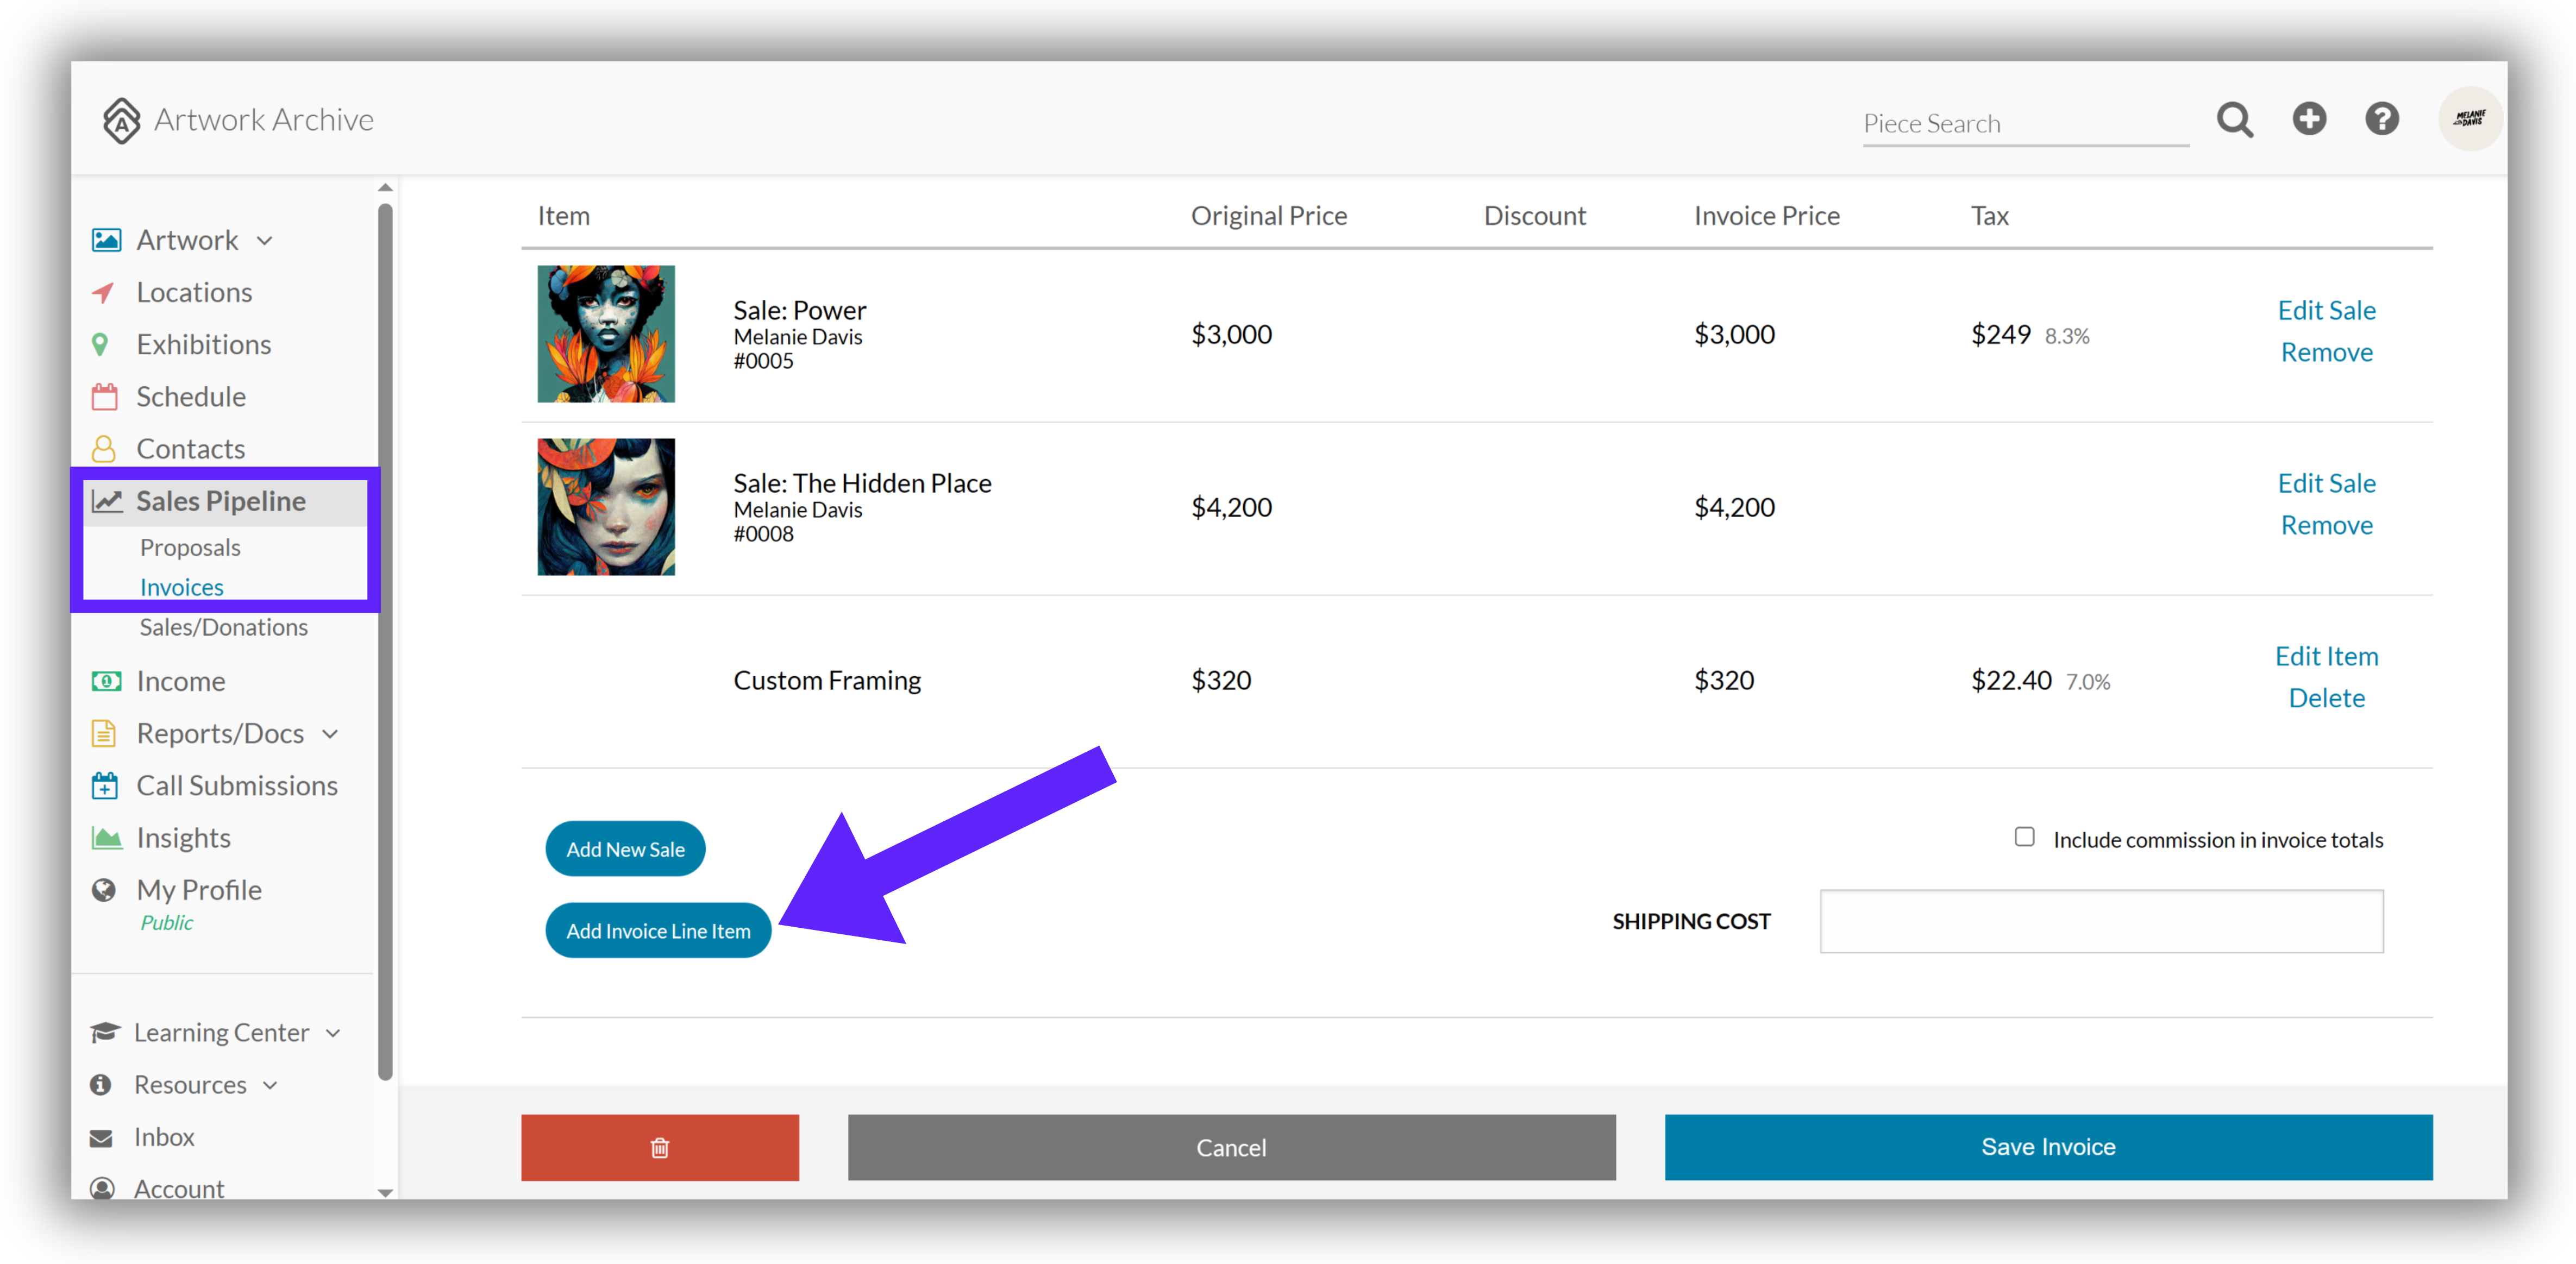Go to Proposals under Sales Pipeline

point(190,547)
